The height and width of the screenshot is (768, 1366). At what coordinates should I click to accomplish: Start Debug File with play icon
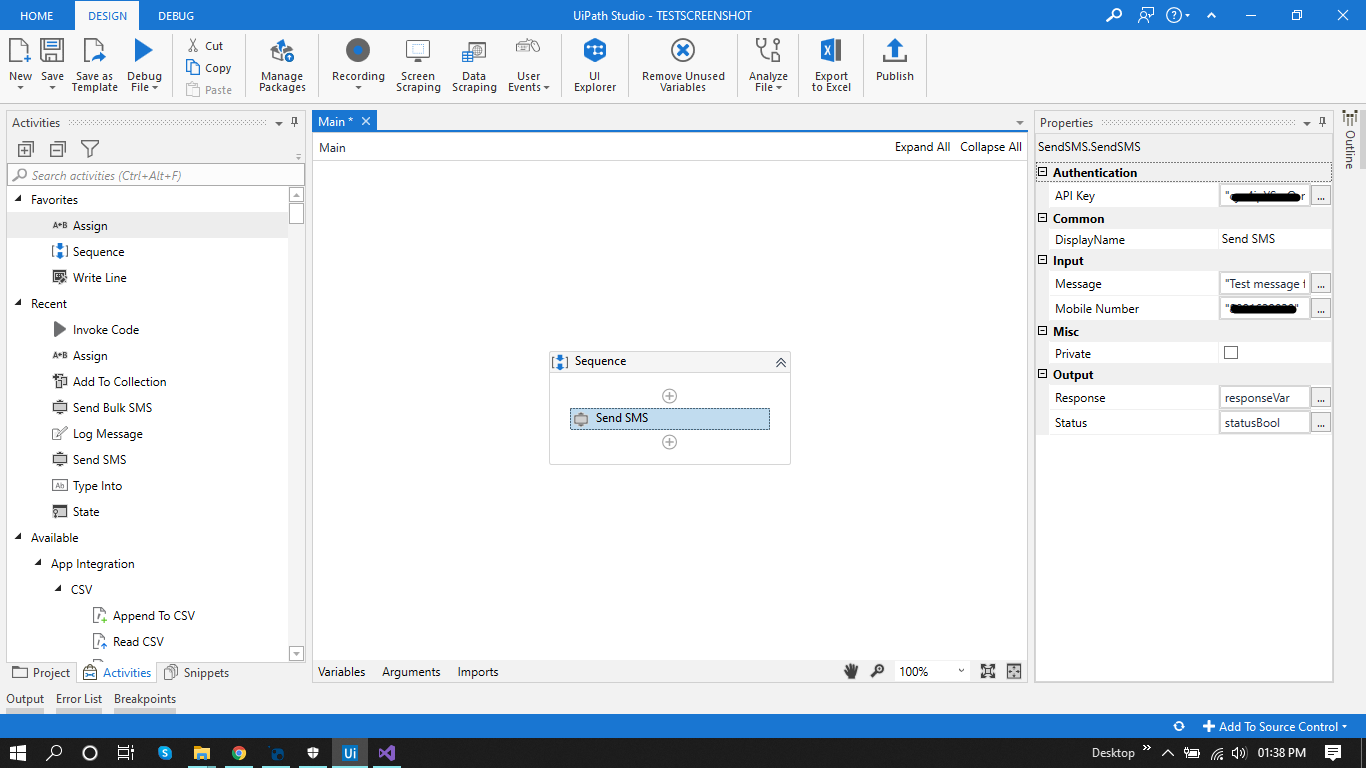tap(144, 51)
